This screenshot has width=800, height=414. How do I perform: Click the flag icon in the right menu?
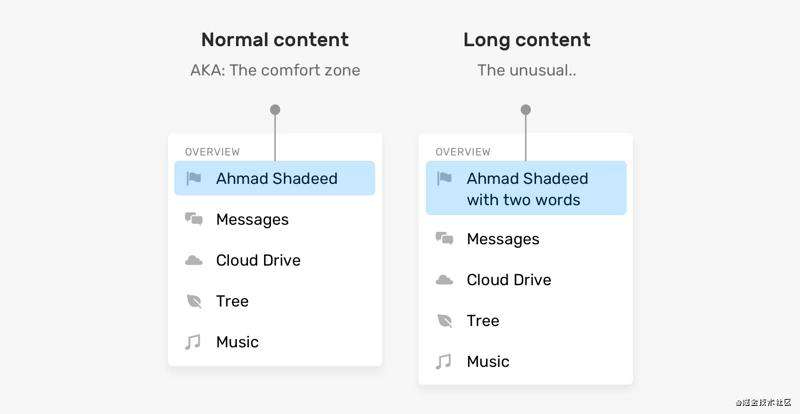point(444,178)
